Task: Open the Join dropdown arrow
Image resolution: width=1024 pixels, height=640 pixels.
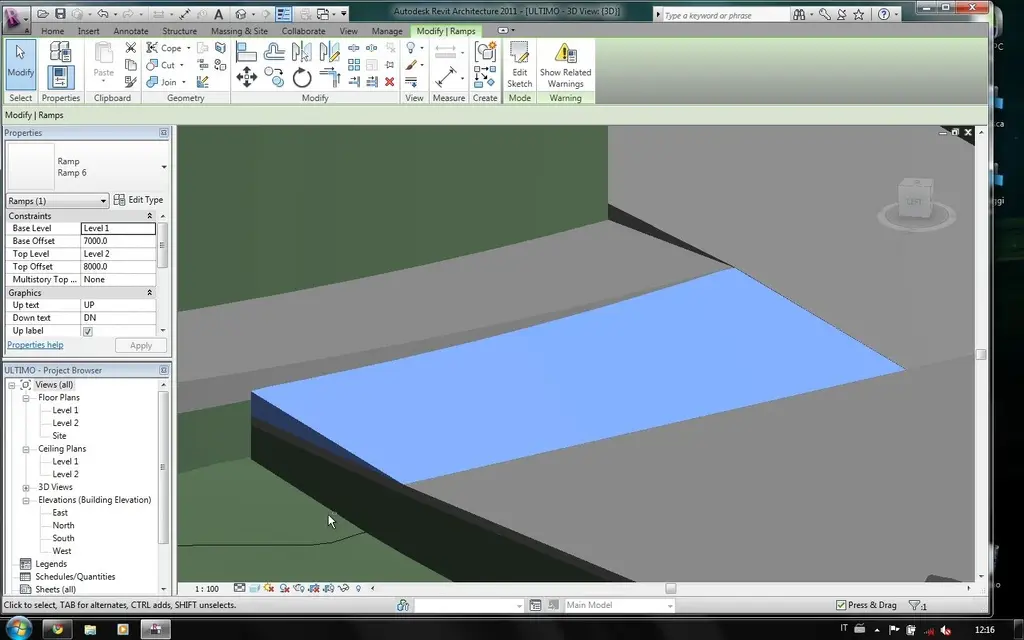Action: [x=184, y=82]
